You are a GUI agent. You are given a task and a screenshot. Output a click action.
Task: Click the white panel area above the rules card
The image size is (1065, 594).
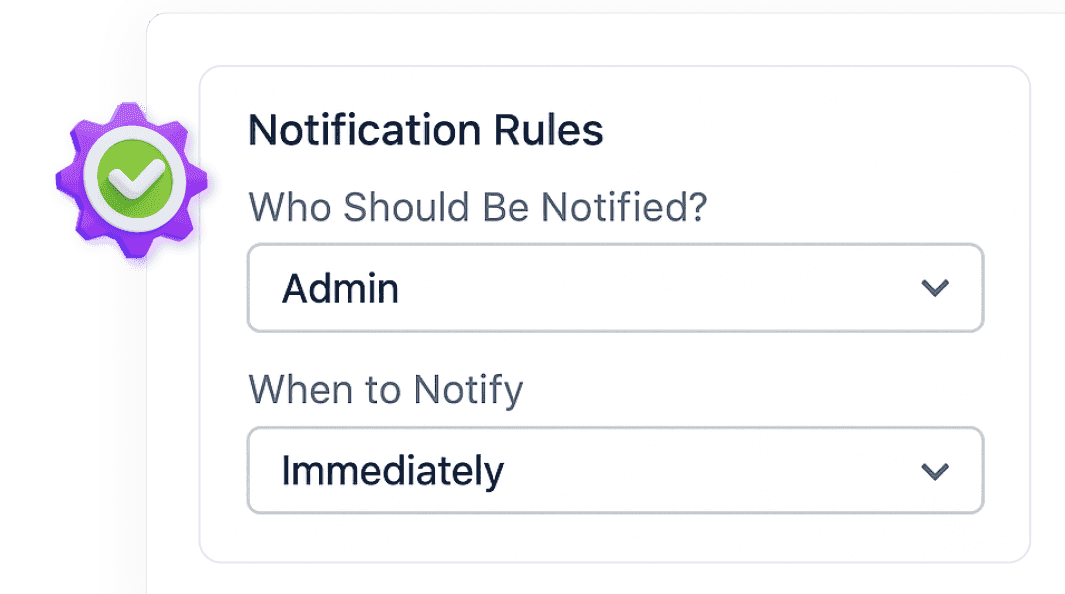point(600,40)
